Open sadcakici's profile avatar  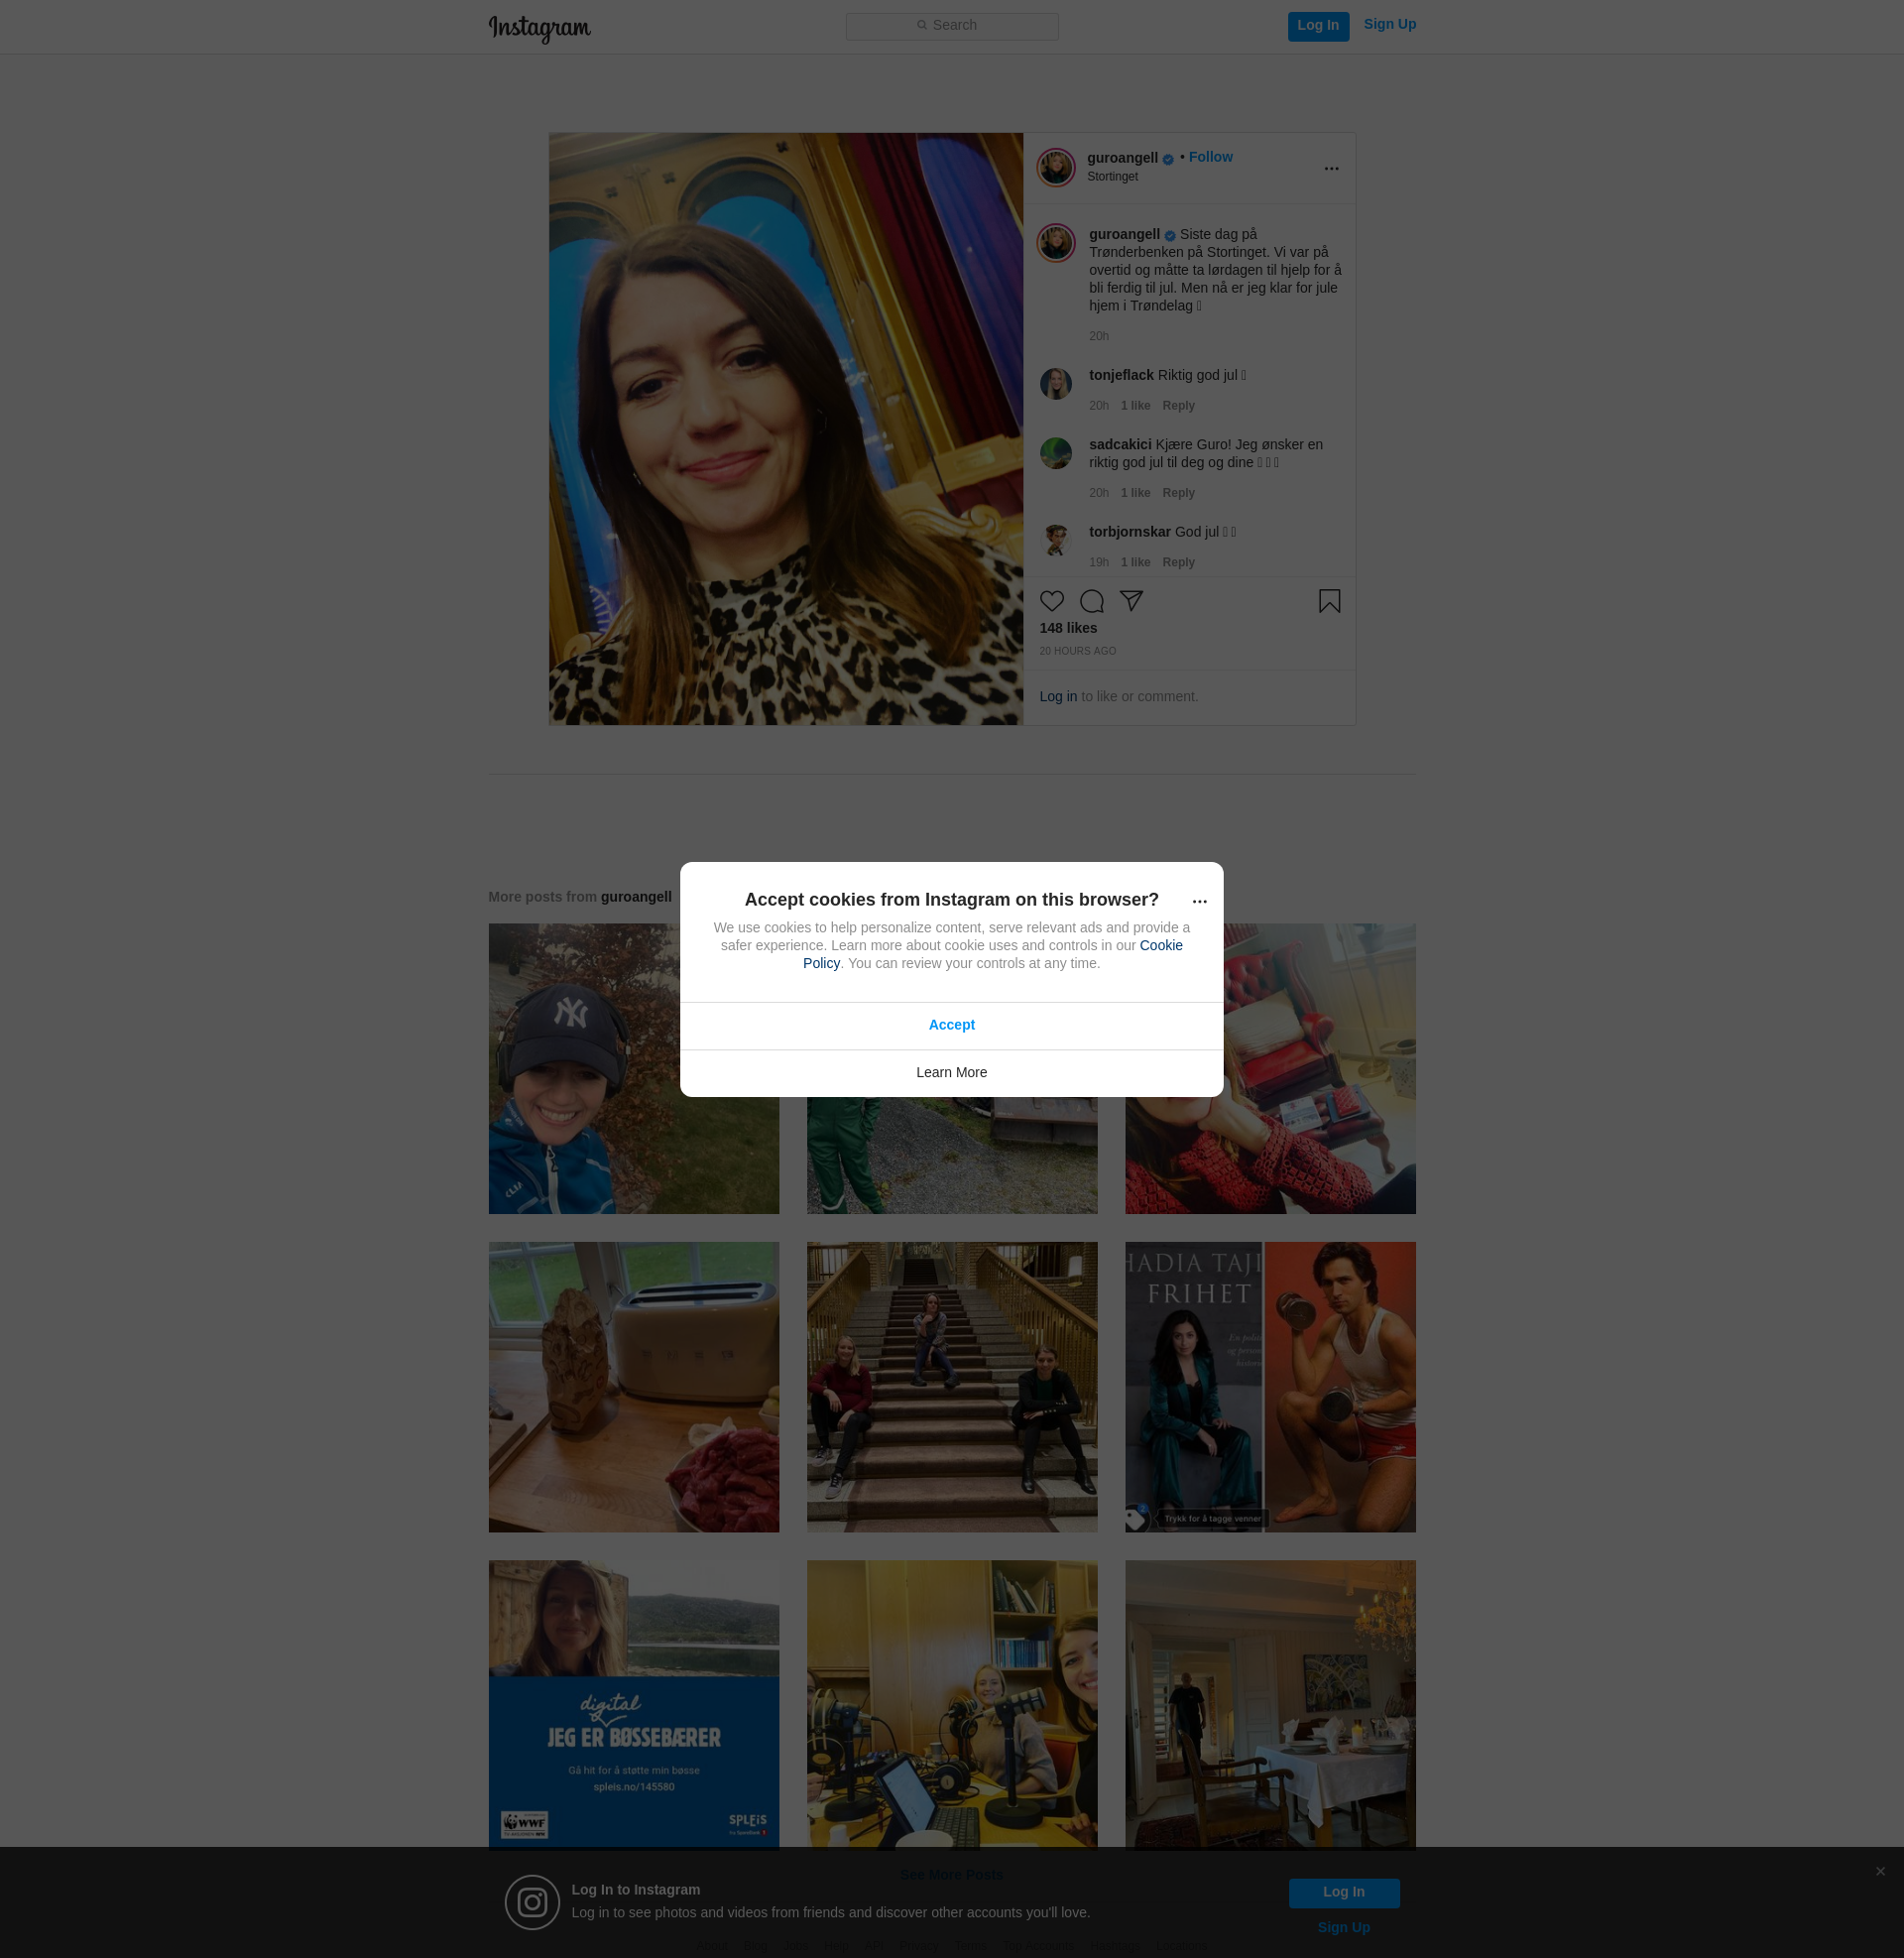tap(1055, 453)
